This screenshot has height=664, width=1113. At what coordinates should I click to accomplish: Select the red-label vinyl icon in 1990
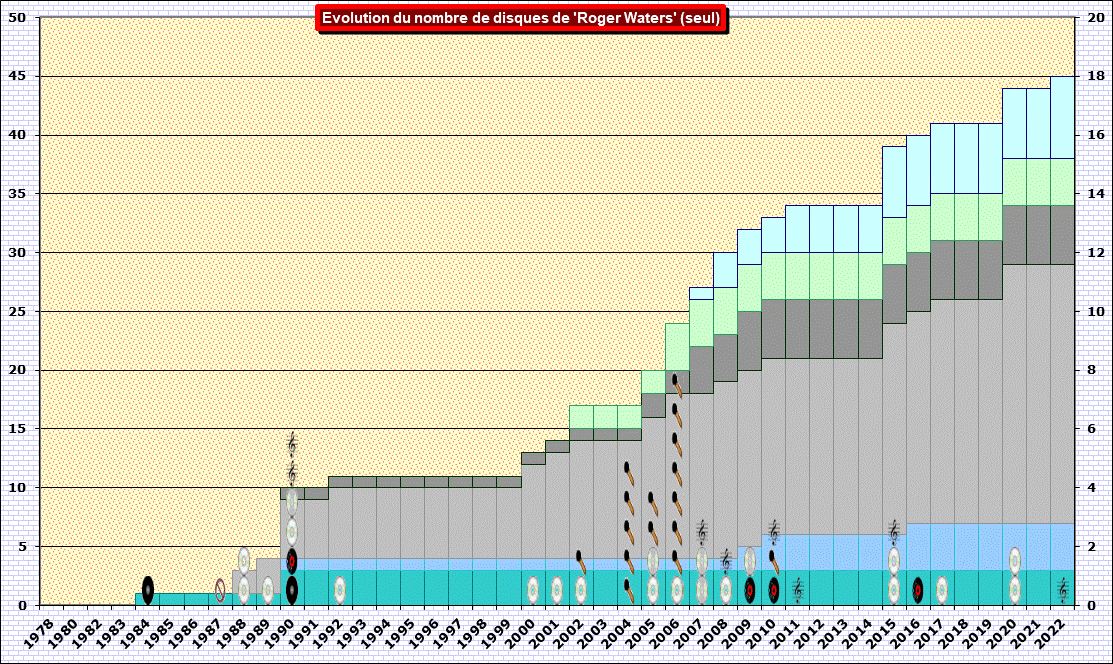(292, 561)
